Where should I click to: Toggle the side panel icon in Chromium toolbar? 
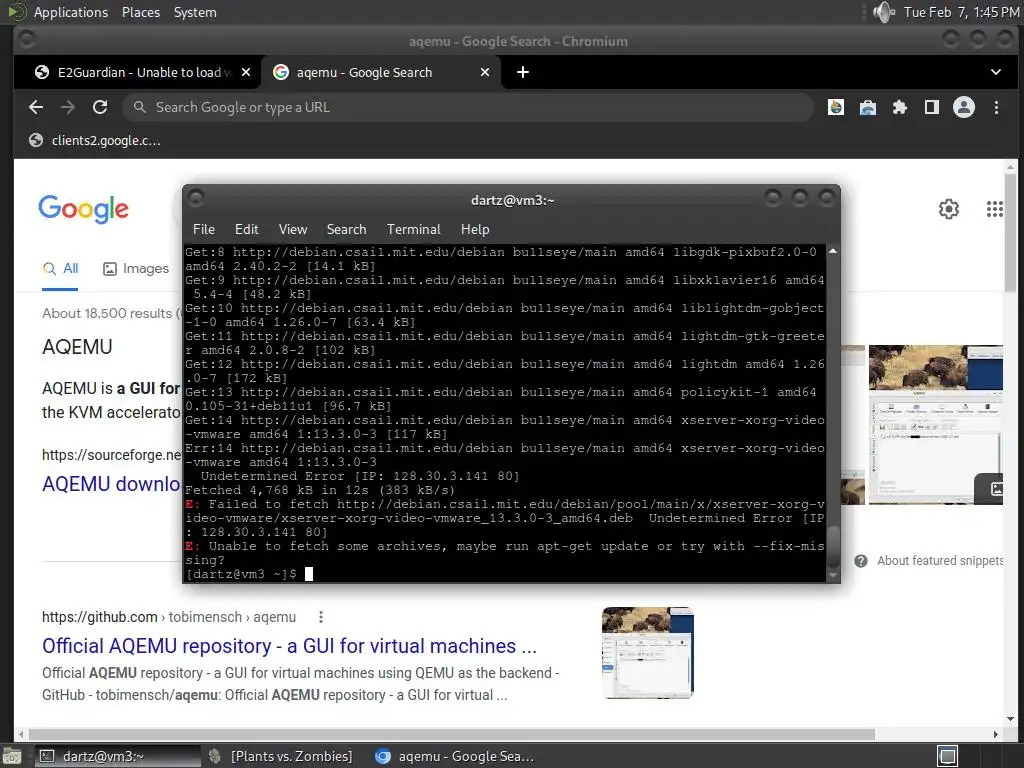[932, 107]
